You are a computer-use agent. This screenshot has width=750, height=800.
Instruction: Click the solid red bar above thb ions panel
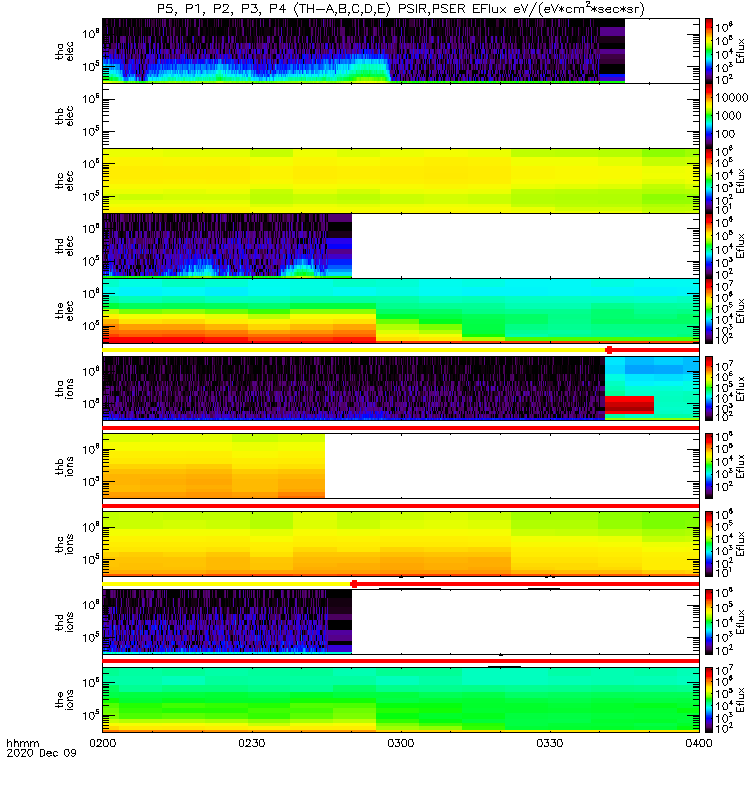tap(401, 428)
